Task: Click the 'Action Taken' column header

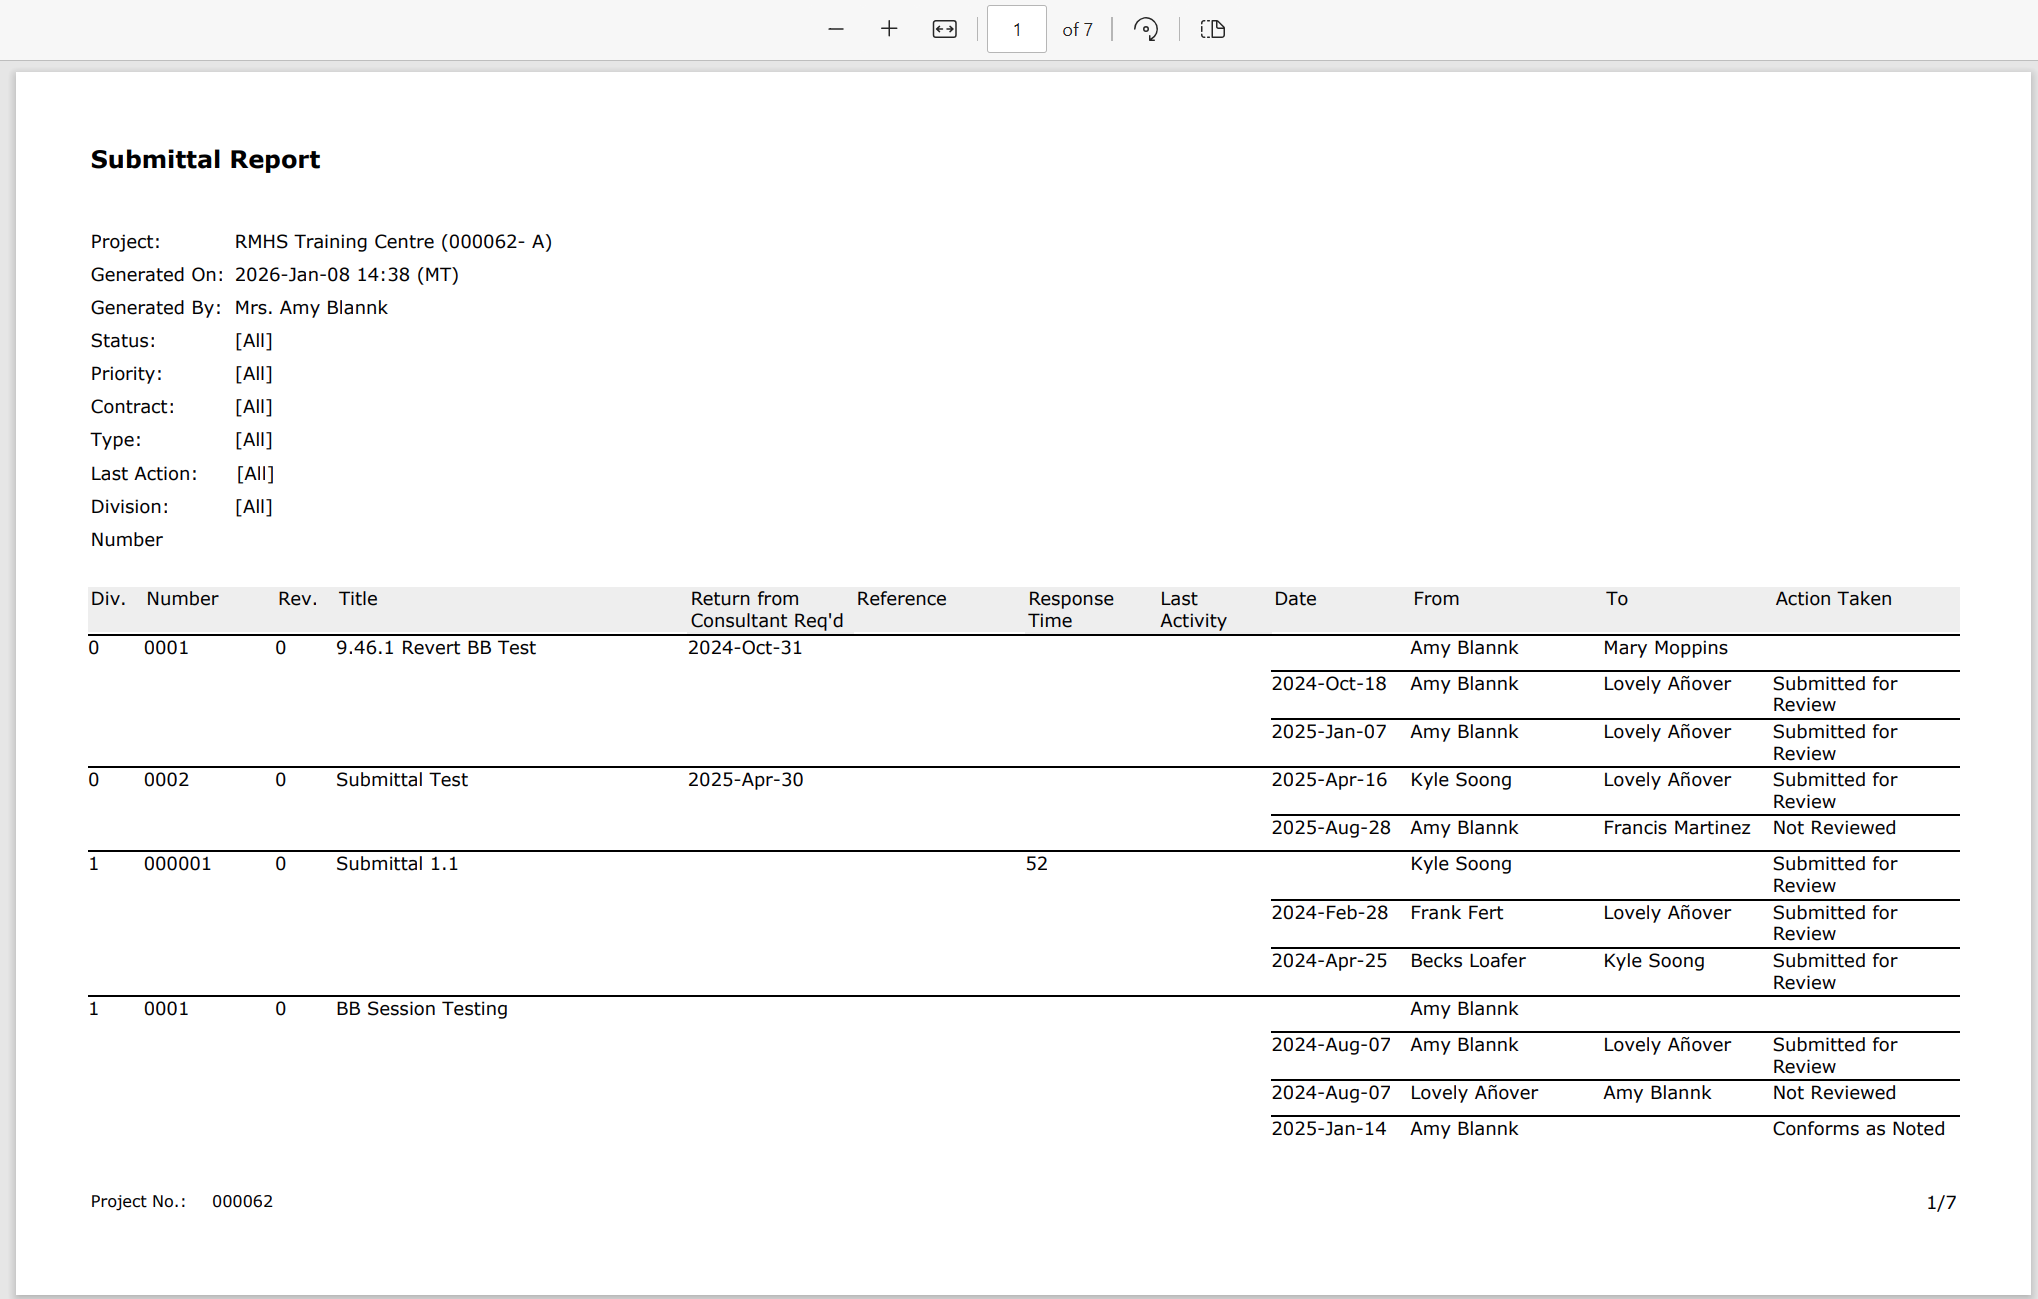Action: pos(1833,599)
